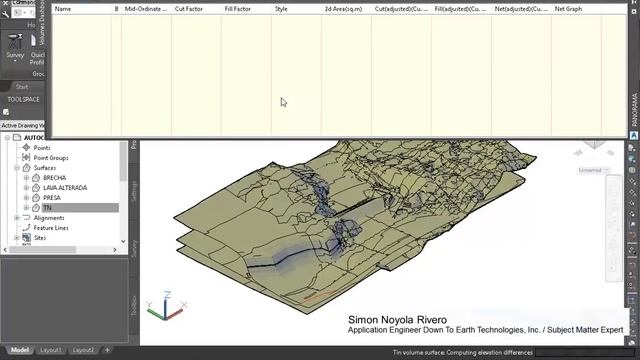Click the TN surface icon
Image resolution: width=640 pixels, height=360 pixels.
coord(36,208)
